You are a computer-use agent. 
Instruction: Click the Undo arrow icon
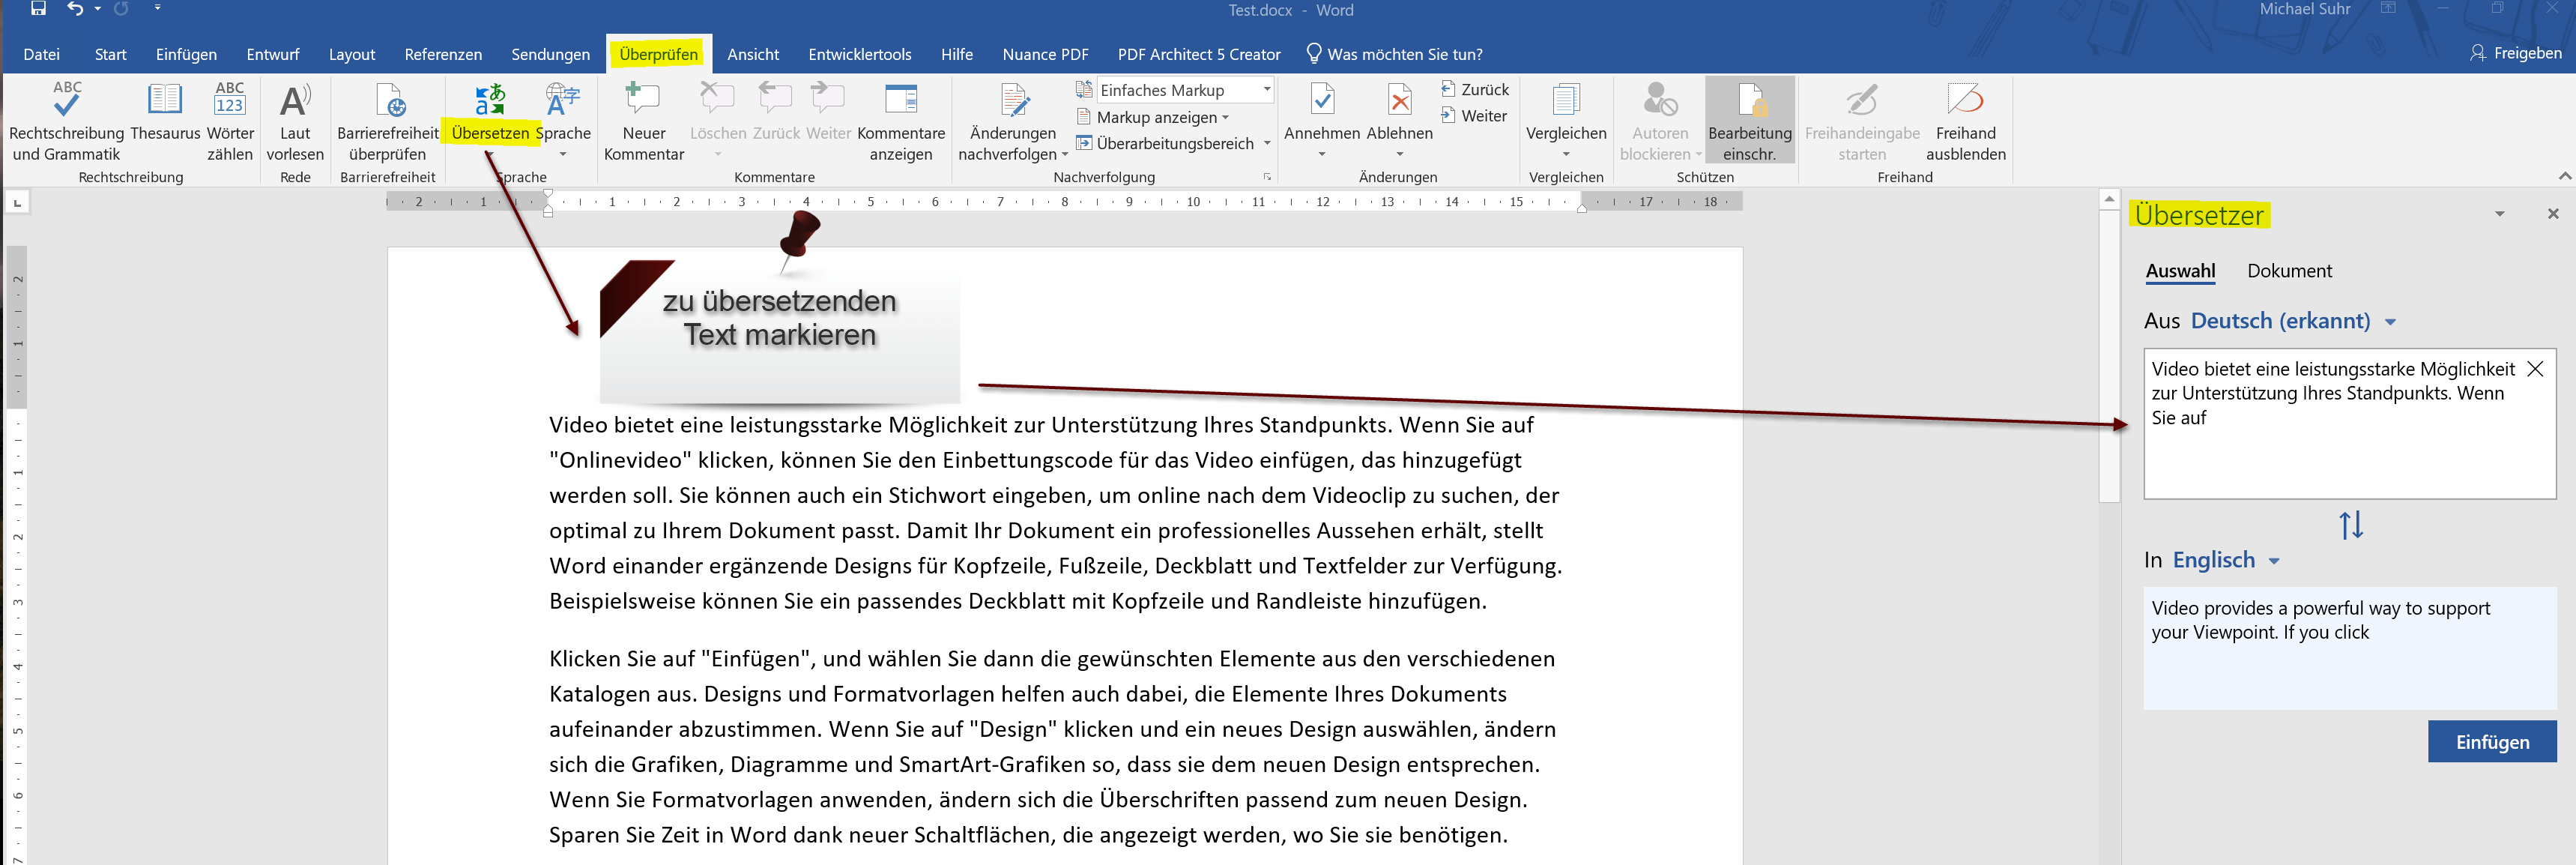75,9
